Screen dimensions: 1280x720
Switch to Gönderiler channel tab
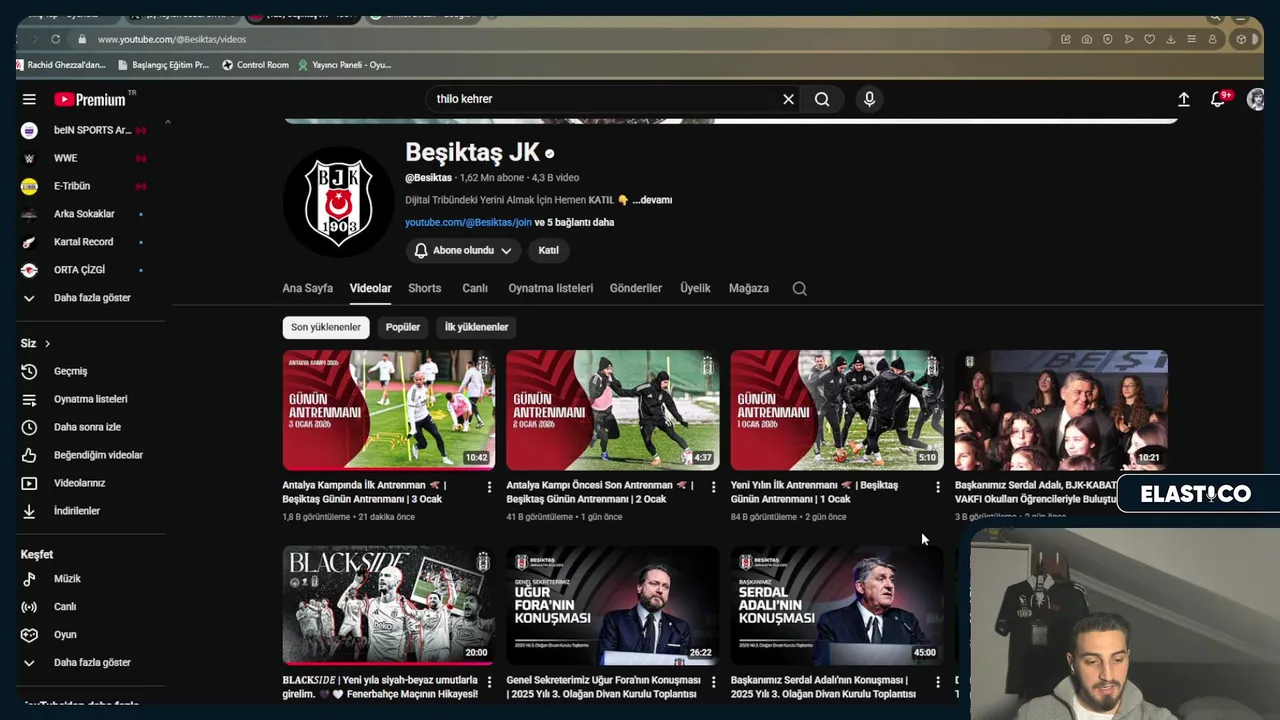point(636,288)
